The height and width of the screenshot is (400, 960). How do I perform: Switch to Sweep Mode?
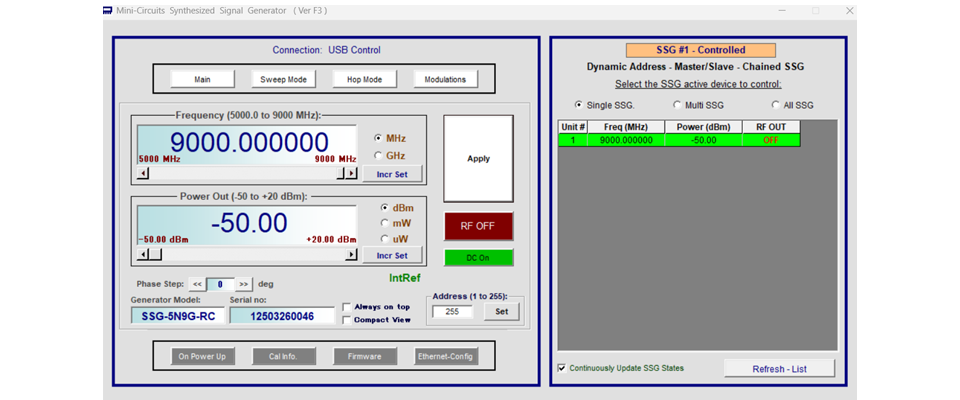pos(283,79)
